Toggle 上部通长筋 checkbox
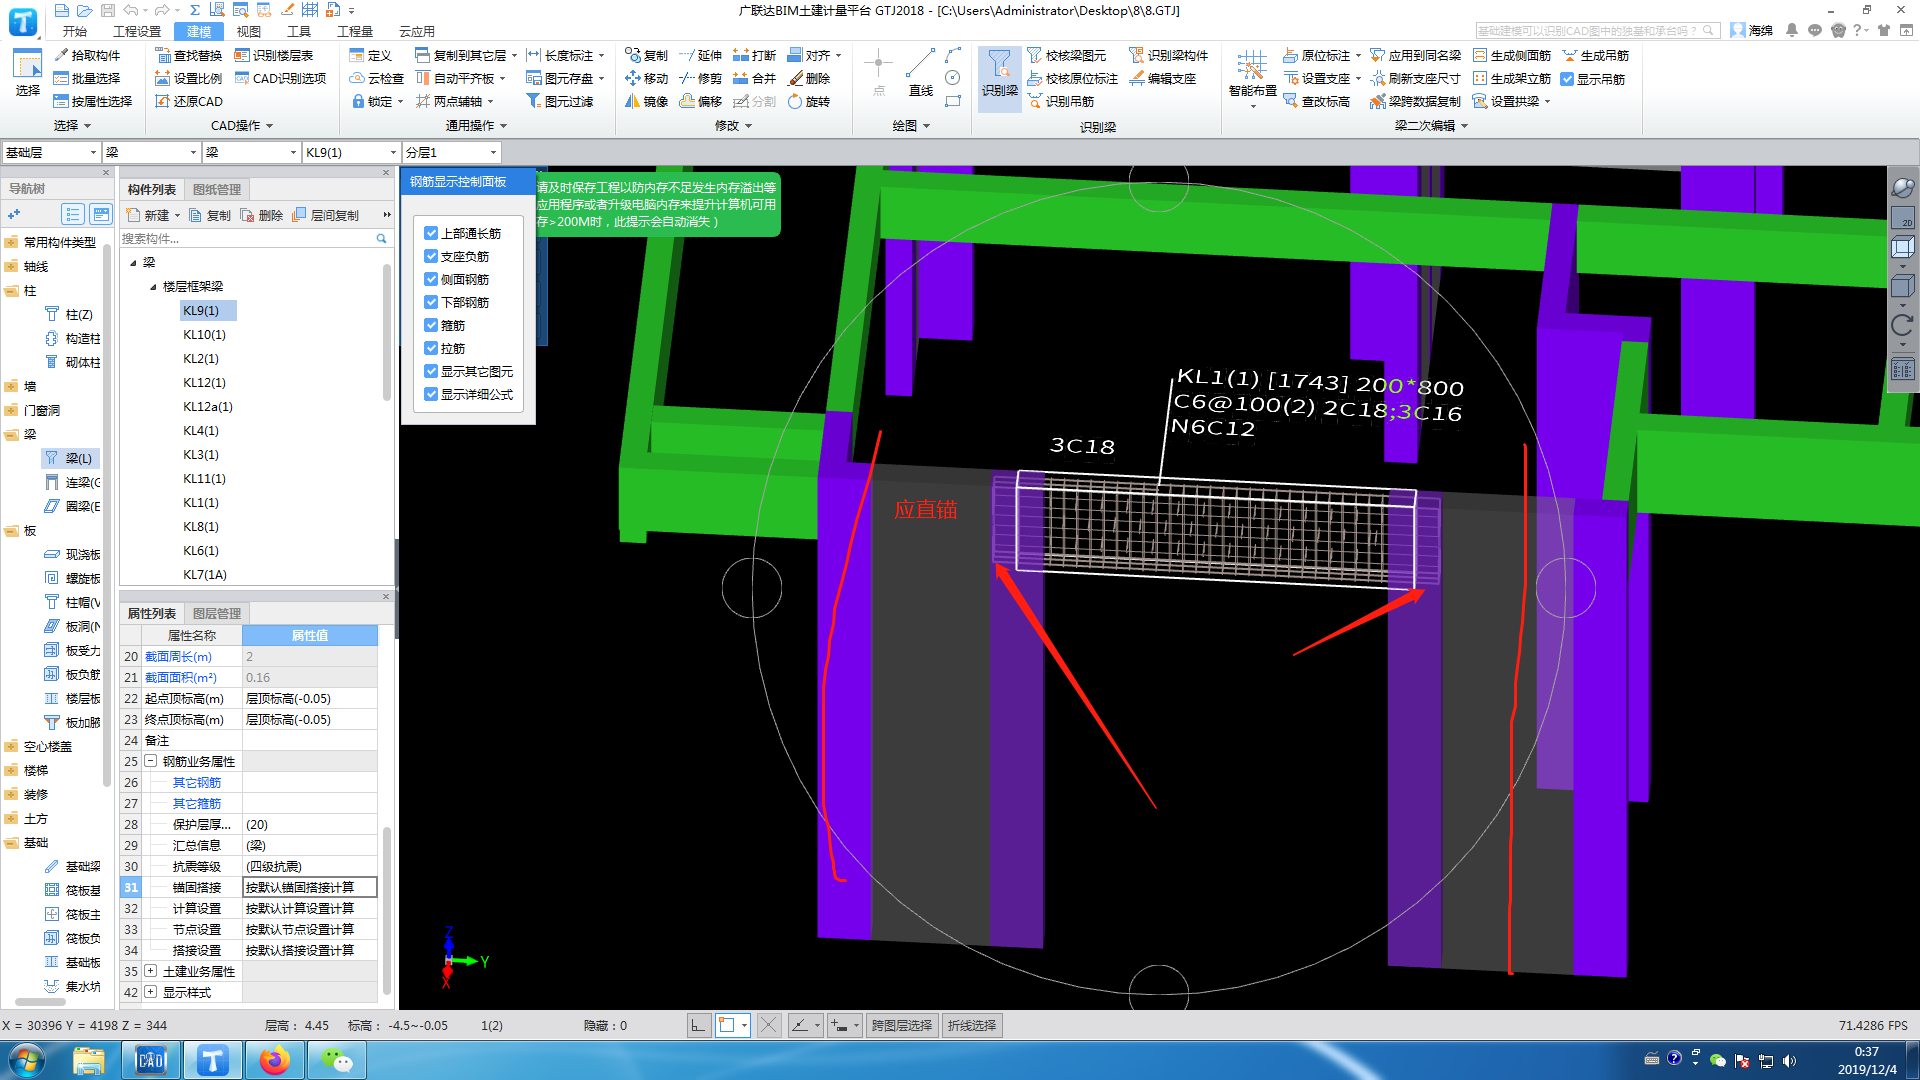 click(x=431, y=233)
